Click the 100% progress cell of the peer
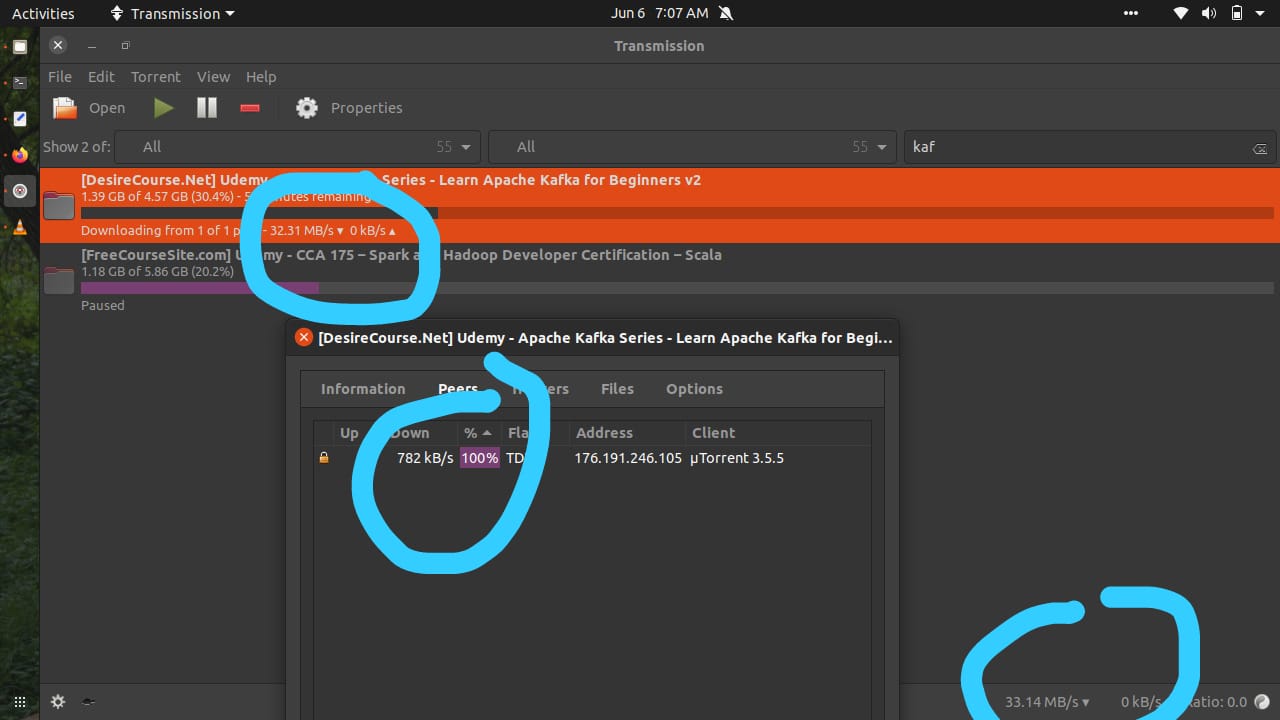1280x720 pixels. pyautogui.click(x=480, y=458)
